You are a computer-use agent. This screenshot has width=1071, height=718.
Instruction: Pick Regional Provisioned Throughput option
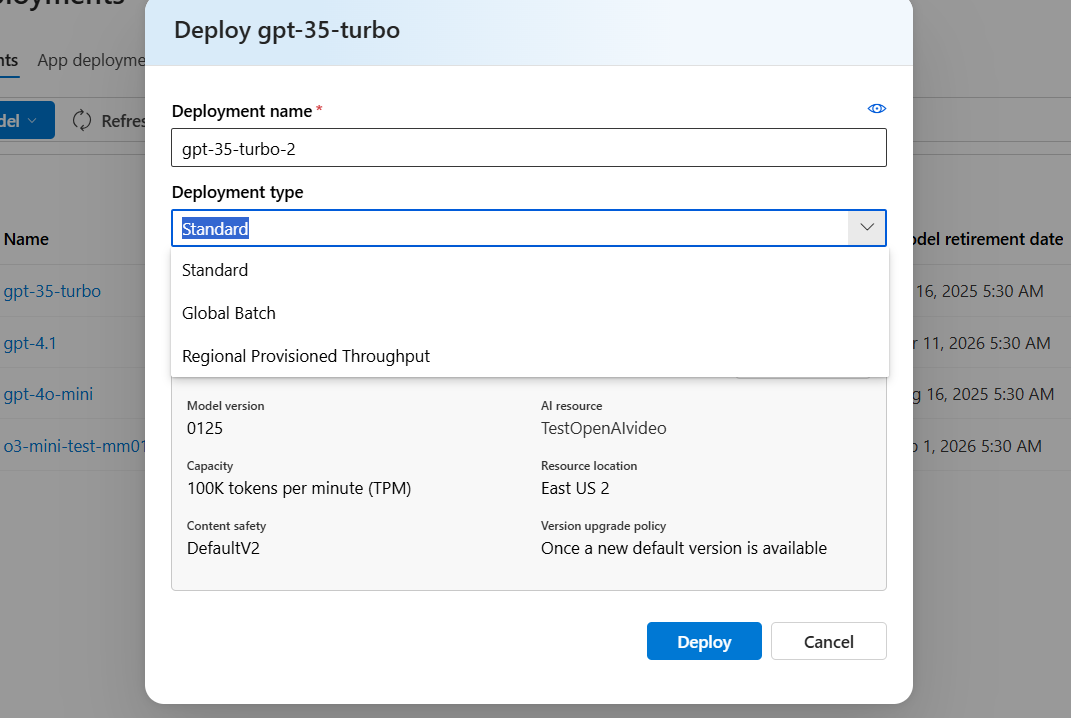coord(529,356)
